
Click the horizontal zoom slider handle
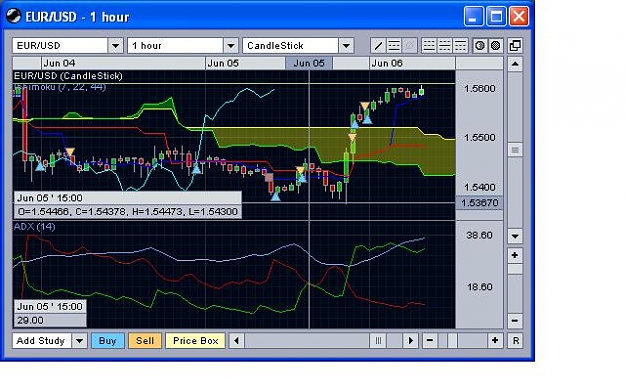[452, 341]
